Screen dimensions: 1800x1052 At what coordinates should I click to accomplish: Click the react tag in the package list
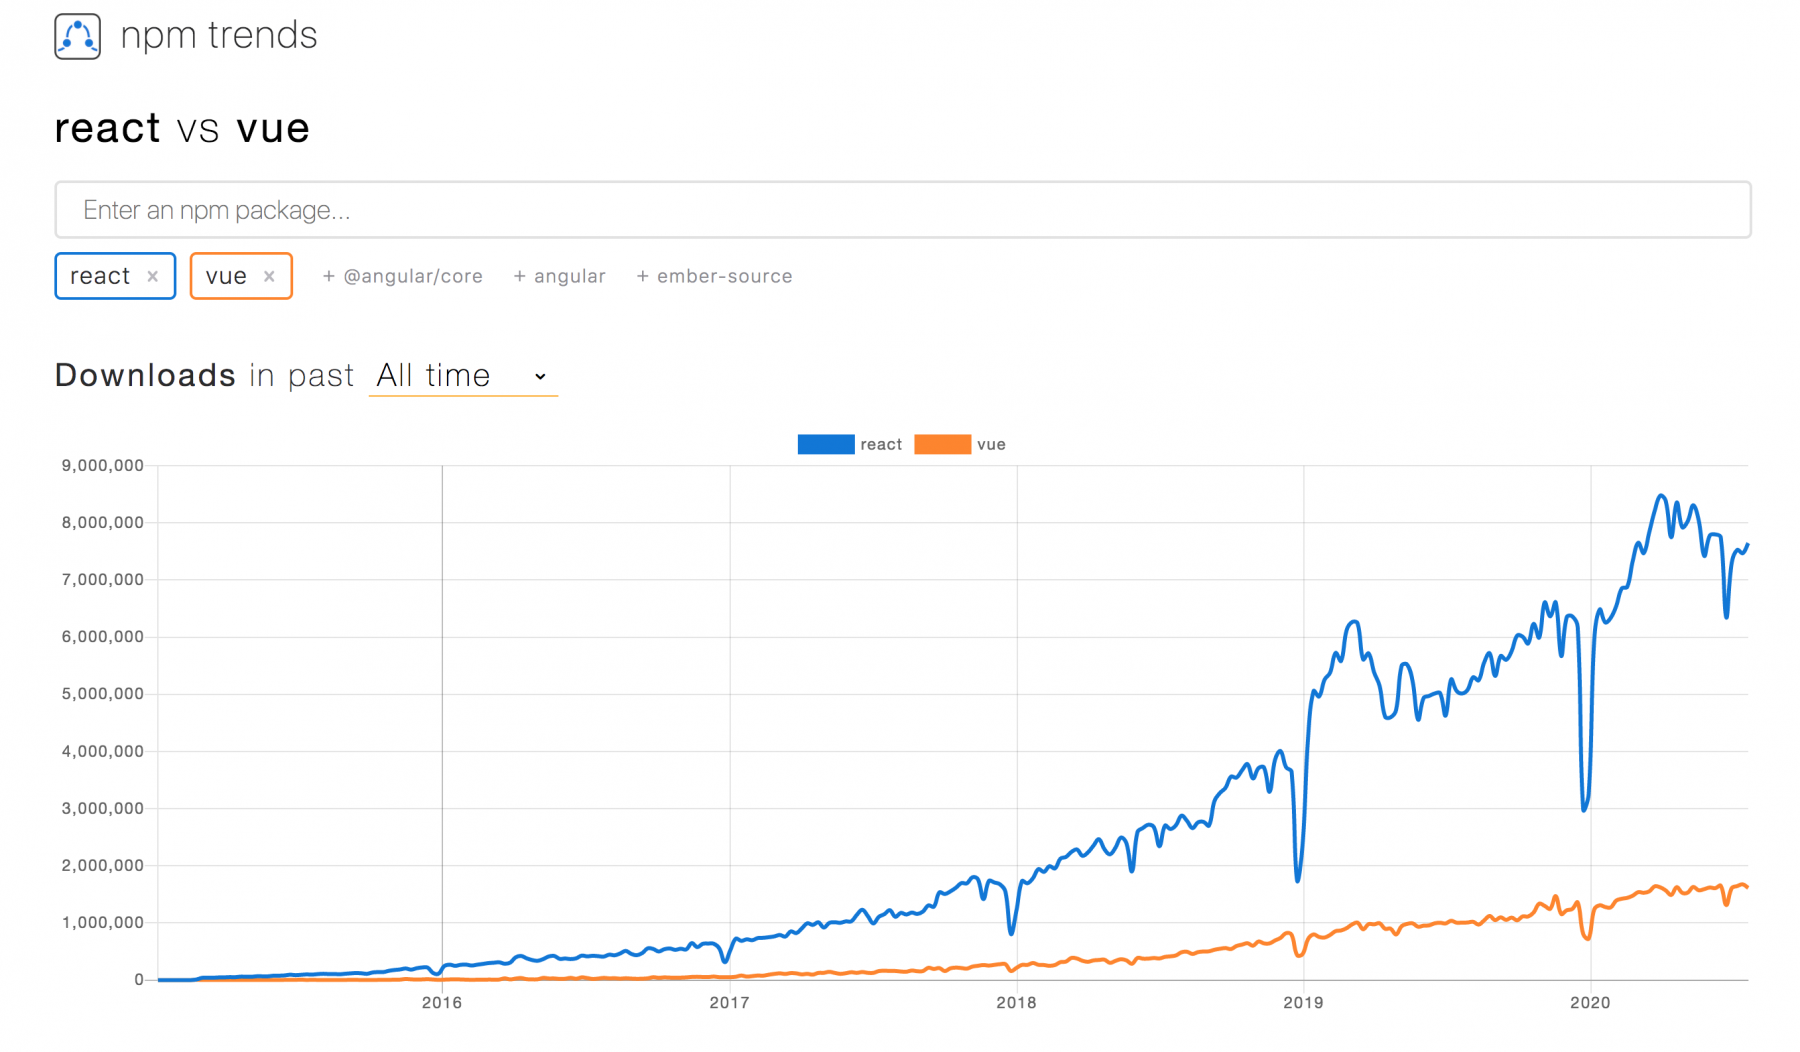pos(100,277)
